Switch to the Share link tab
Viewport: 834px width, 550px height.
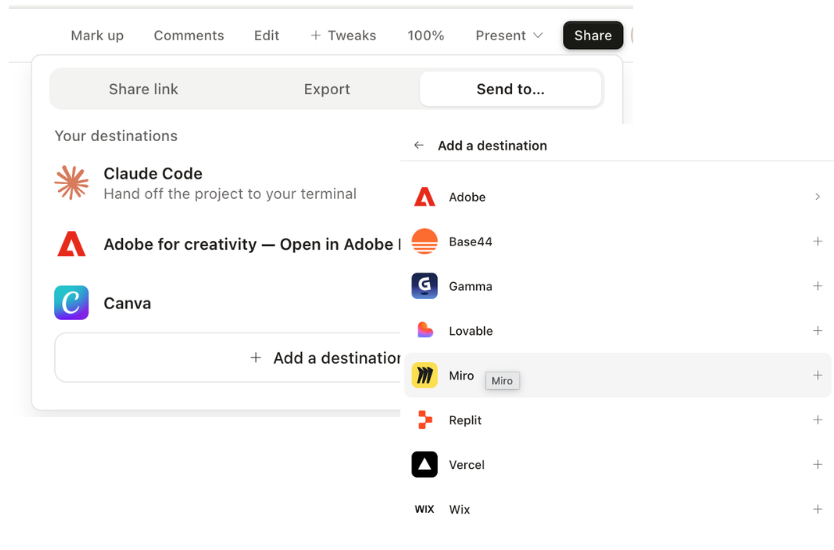pos(143,89)
